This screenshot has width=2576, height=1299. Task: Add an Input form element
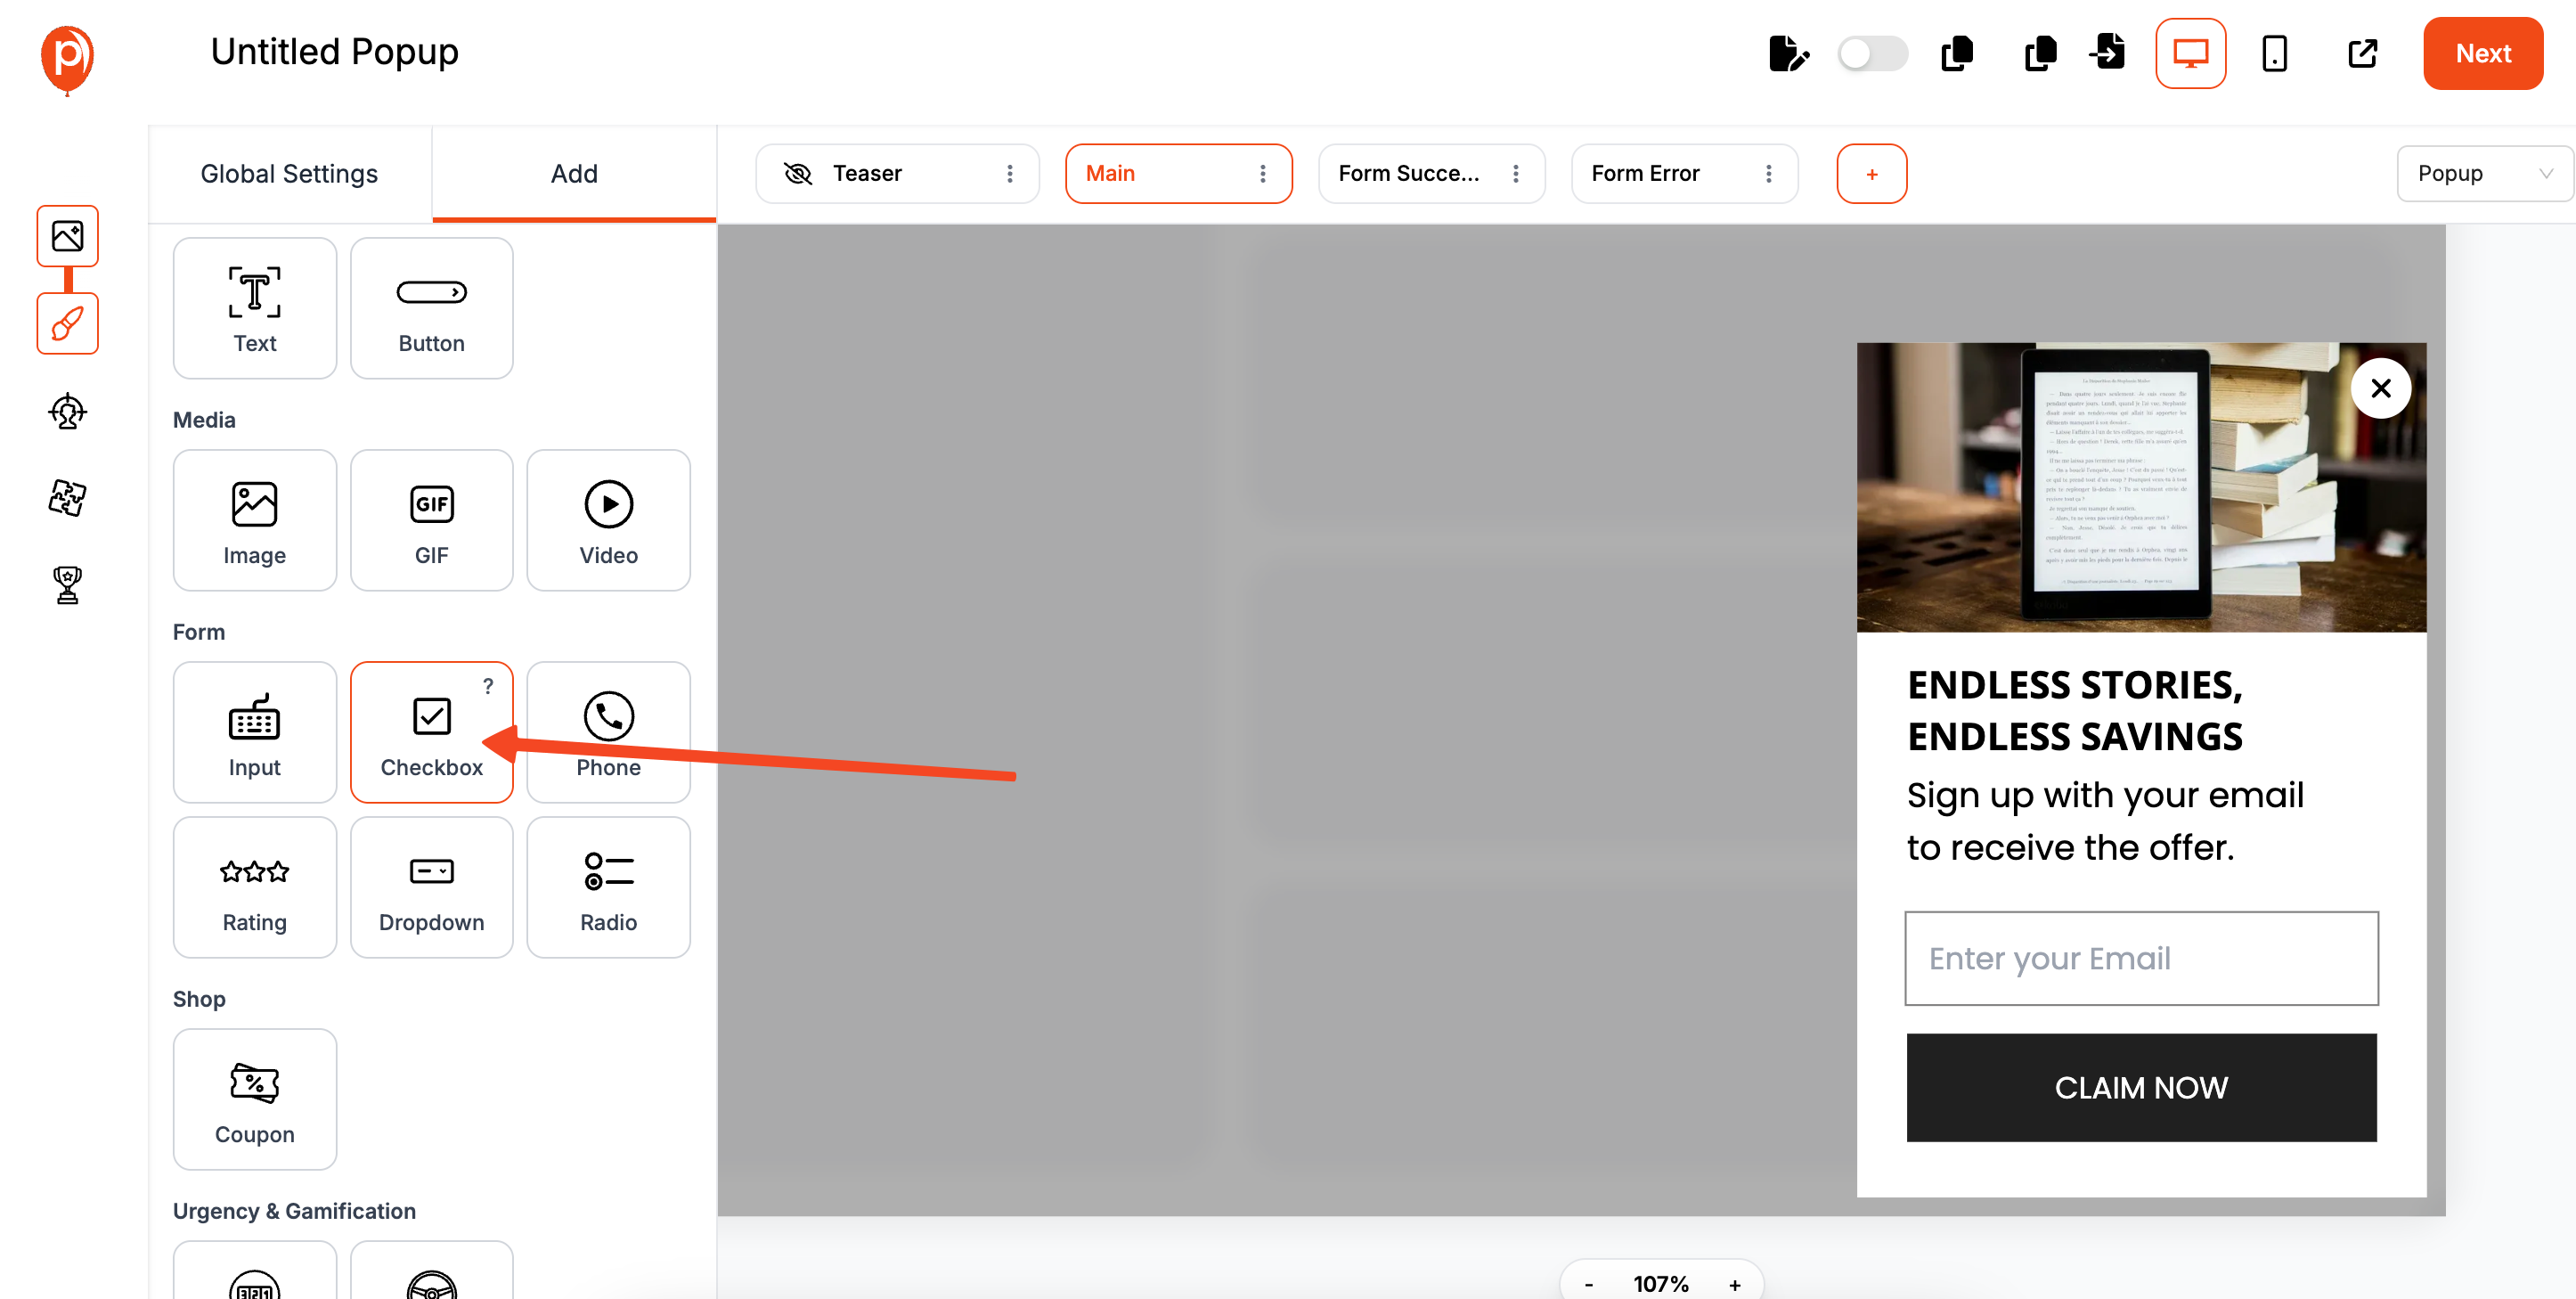(254, 732)
